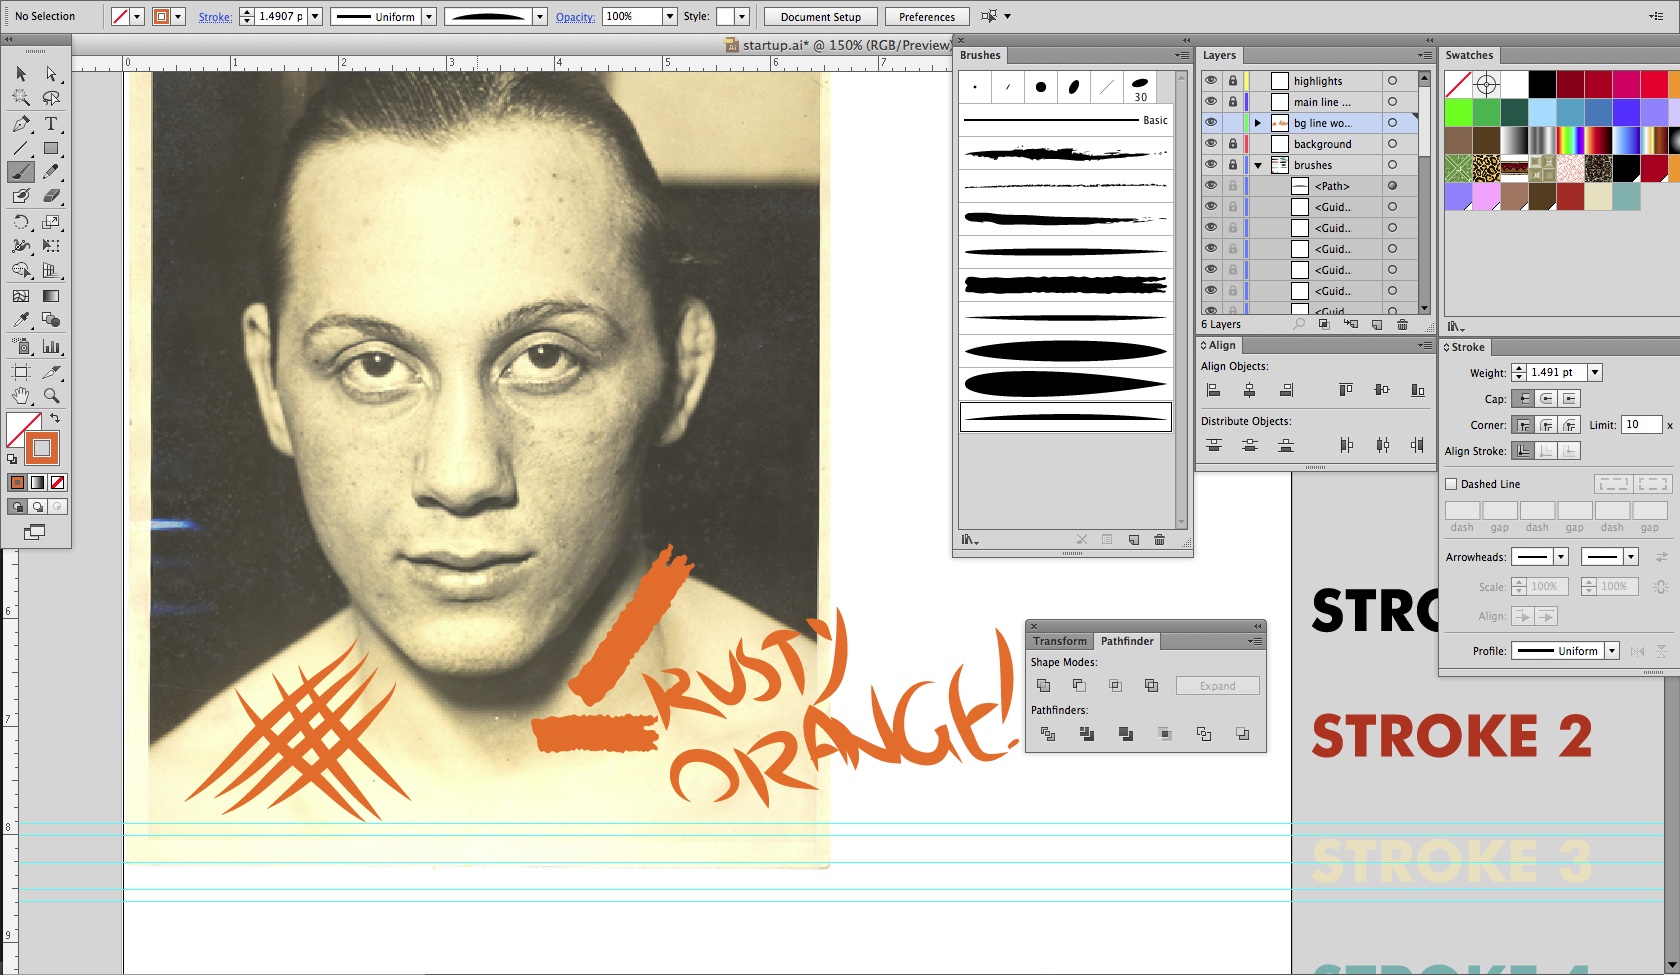
Task: Open the stroke weight dropdown in control bar
Action: (x=315, y=17)
